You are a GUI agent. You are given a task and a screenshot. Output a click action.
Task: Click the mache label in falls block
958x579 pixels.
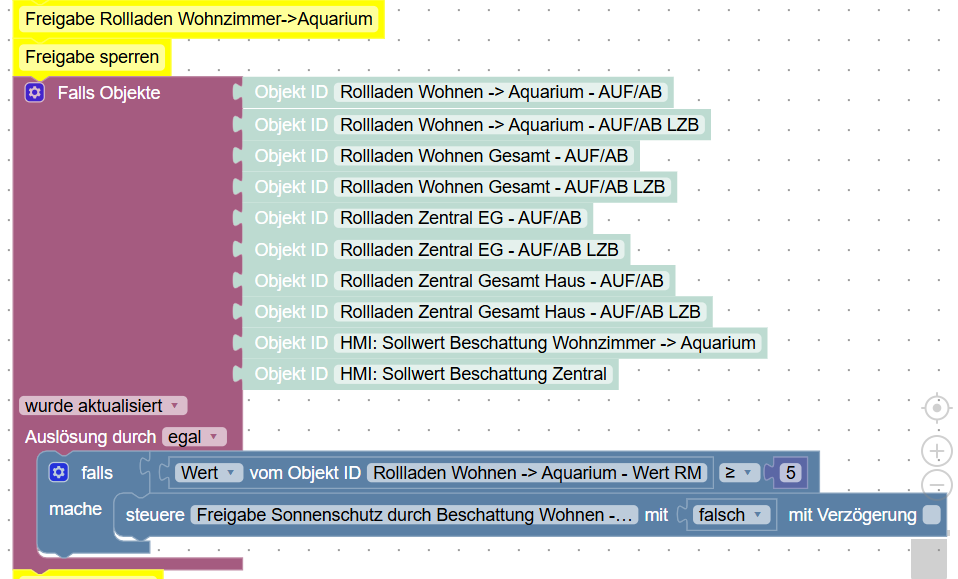[x=76, y=509]
